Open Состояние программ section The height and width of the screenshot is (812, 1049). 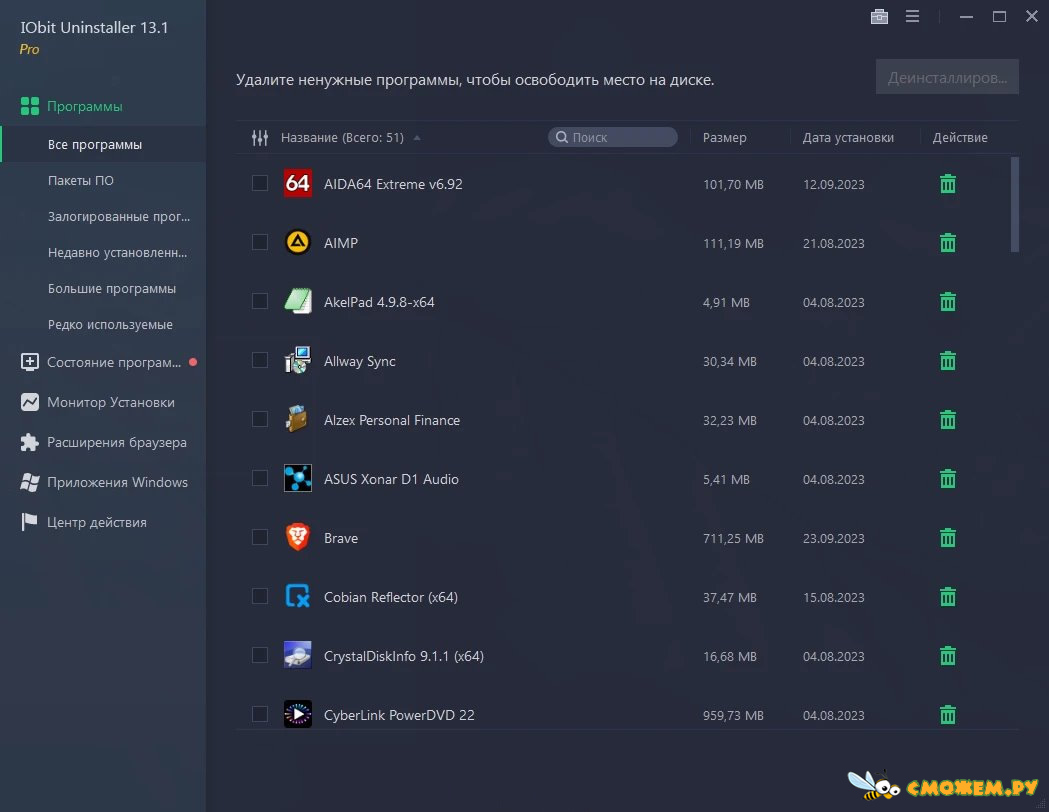coord(103,363)
